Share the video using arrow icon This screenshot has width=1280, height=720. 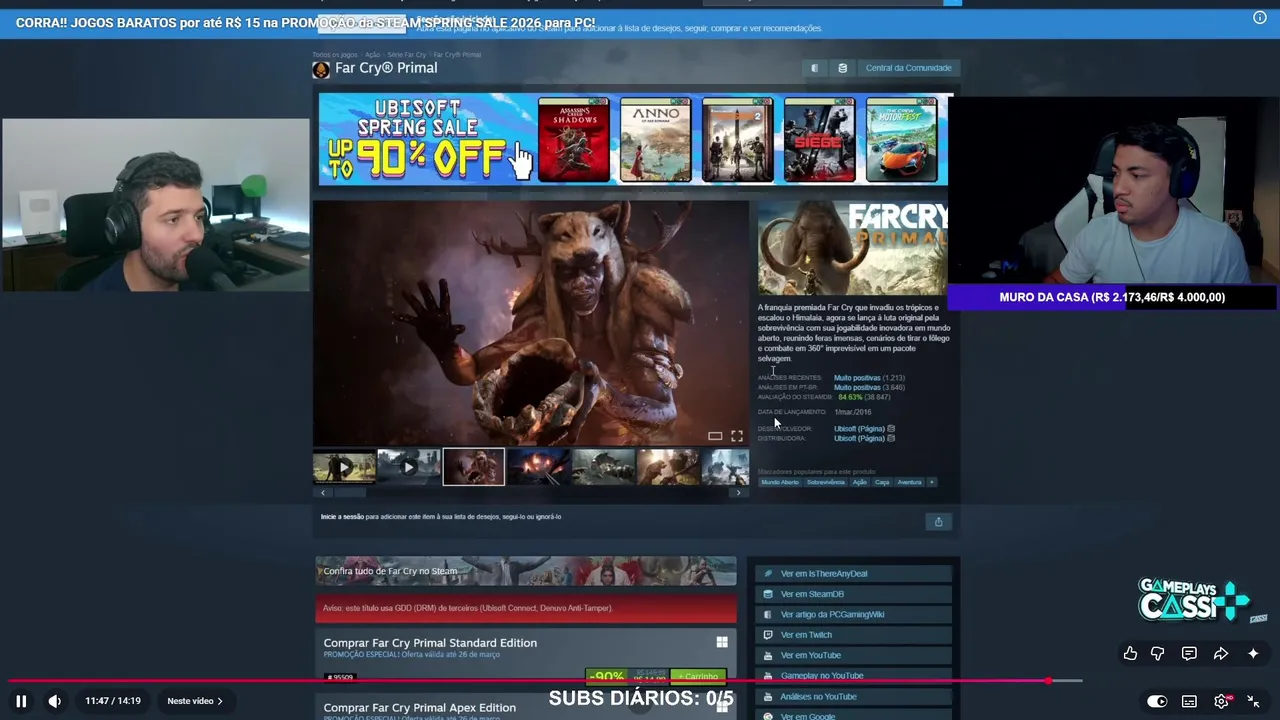[1221, 653]
